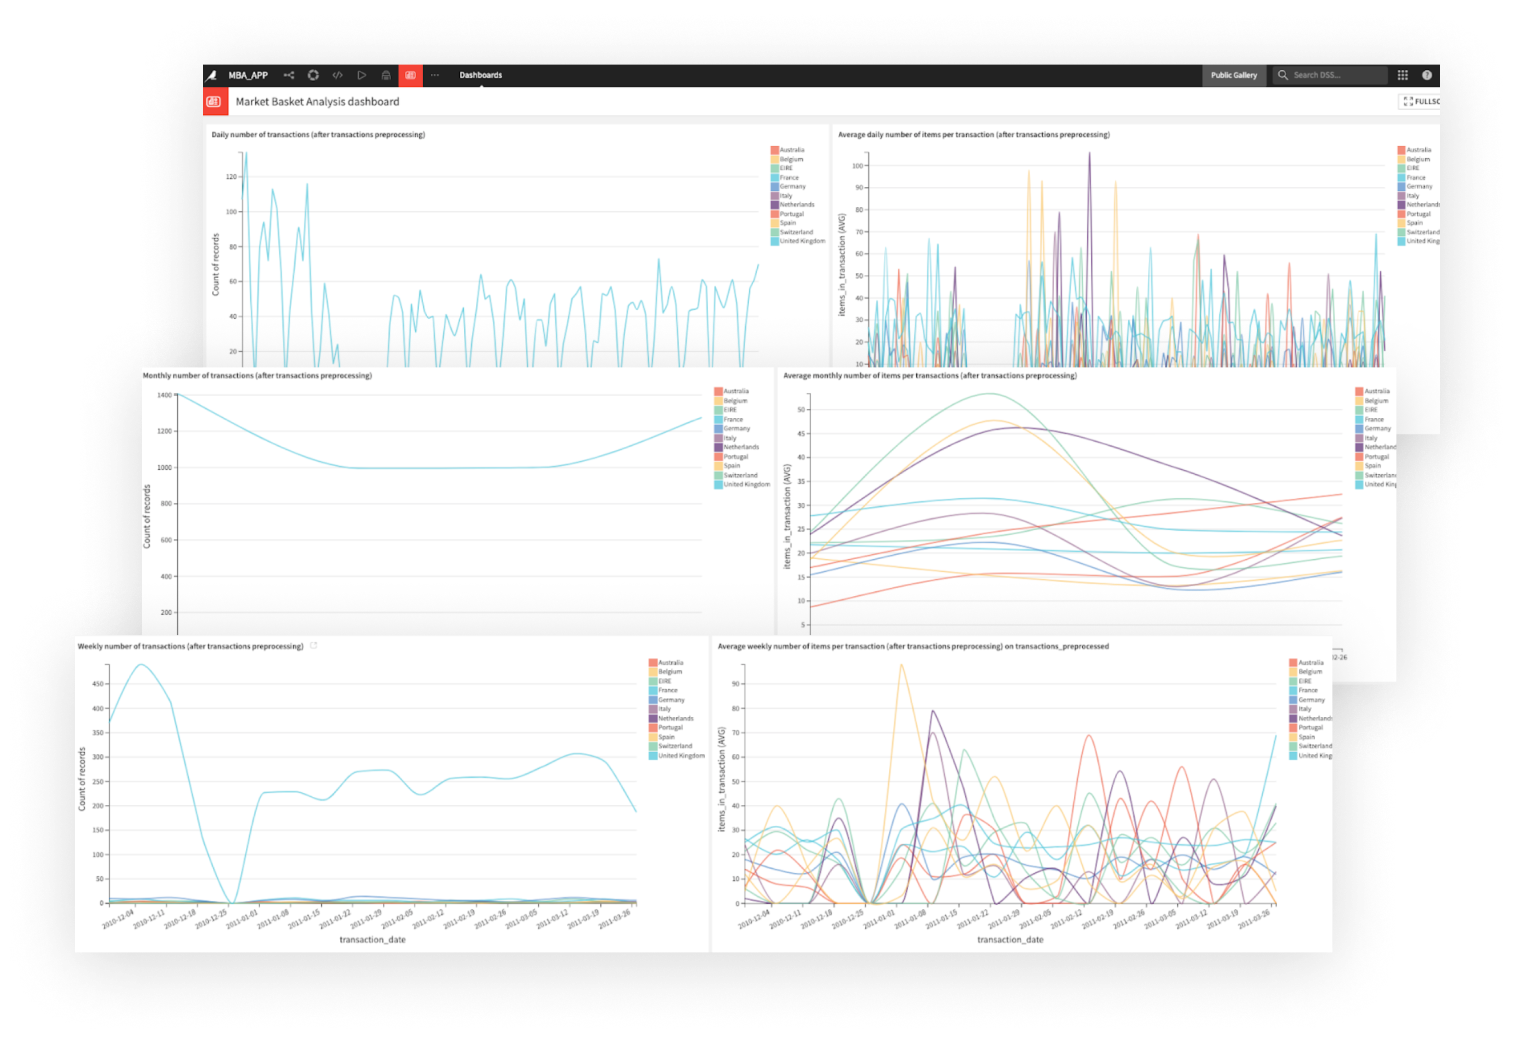Click Australia swatch in Average weekly items legend
Viewport: 1515px width, 1039px height.
coord(1293,662)
